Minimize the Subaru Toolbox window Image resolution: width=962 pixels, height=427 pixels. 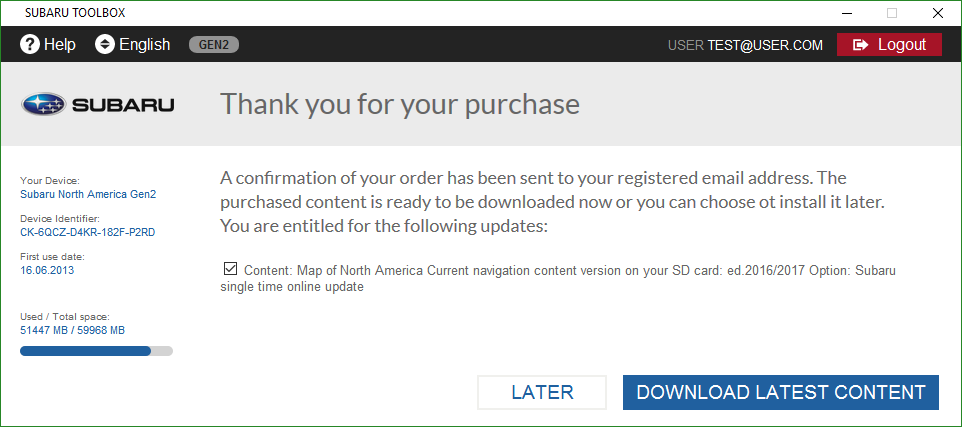pyautogui.click(x=847, y=13)
